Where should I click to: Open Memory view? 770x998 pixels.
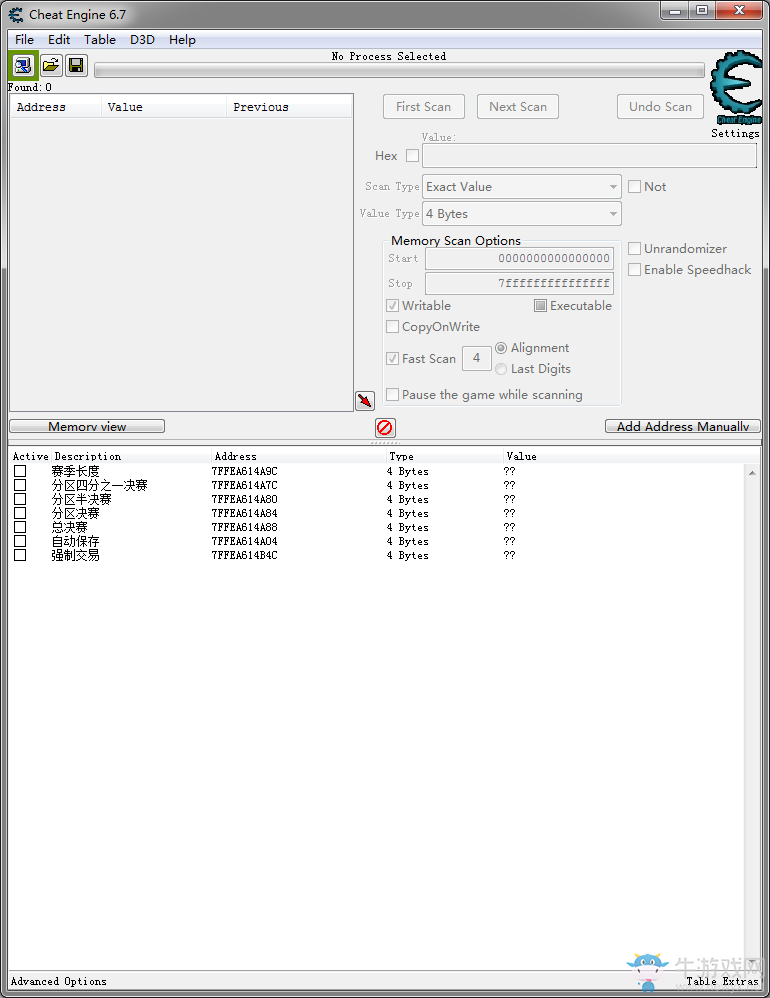click(87, 426)
